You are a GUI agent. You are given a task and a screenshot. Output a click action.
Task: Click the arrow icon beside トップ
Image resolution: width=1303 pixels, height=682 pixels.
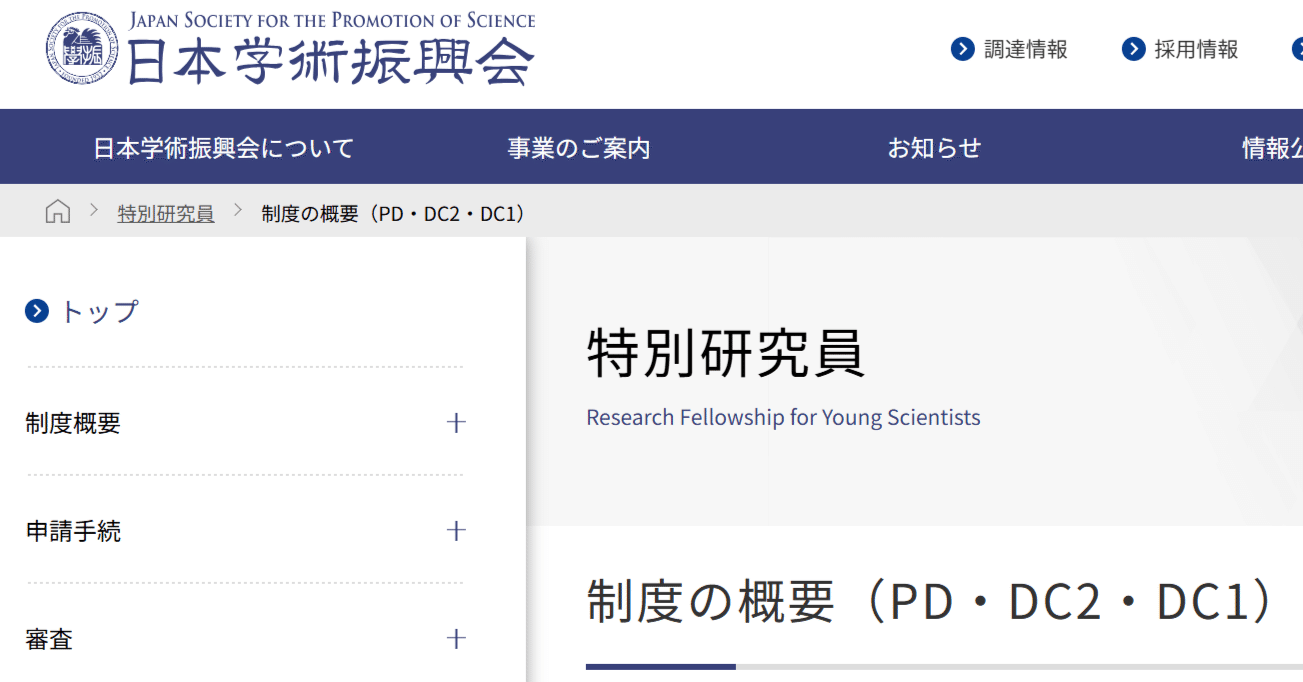37,312
